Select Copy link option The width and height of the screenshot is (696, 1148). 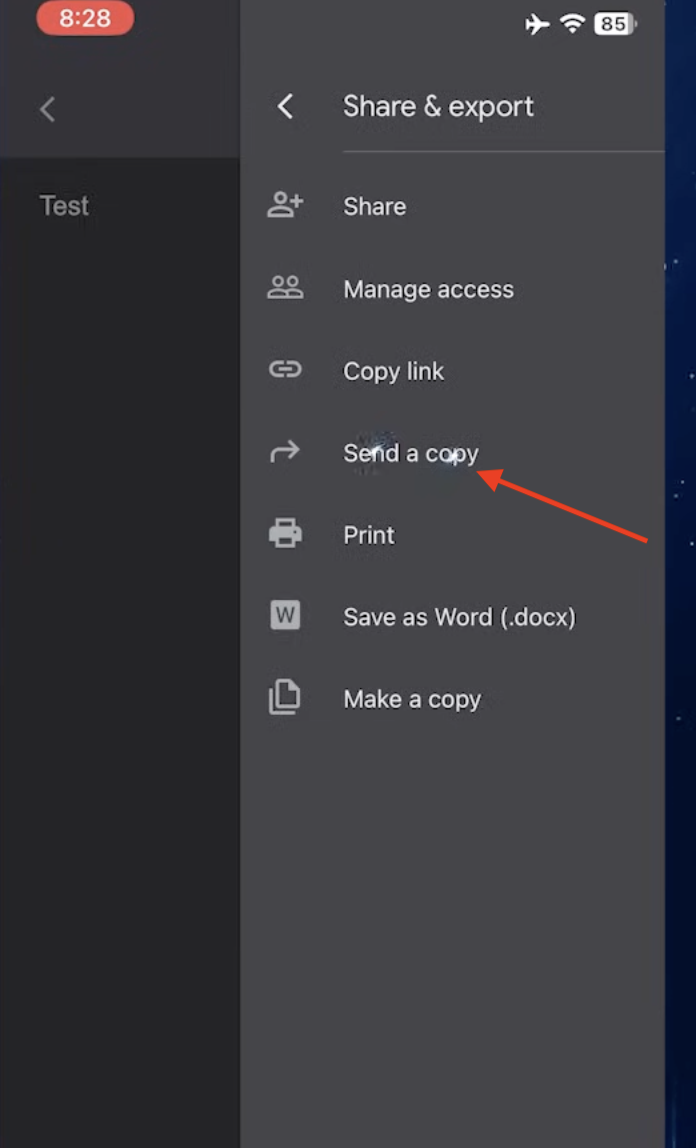pyautogui.click(x=393, y=371)
